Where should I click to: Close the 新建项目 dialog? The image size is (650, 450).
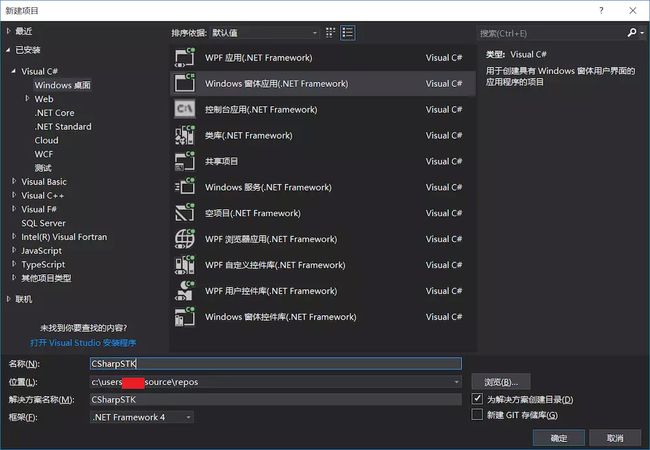pos(633,10)
